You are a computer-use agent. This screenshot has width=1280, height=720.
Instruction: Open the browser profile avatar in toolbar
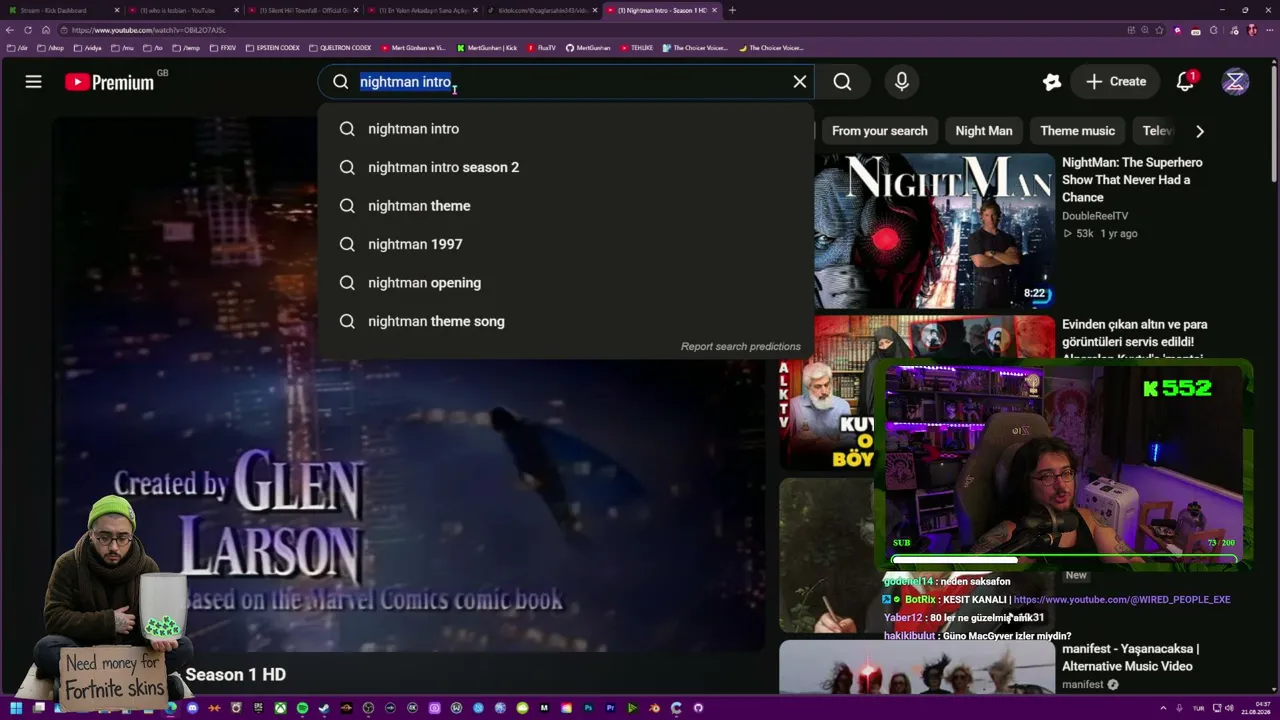click(x=1252, y=30)
